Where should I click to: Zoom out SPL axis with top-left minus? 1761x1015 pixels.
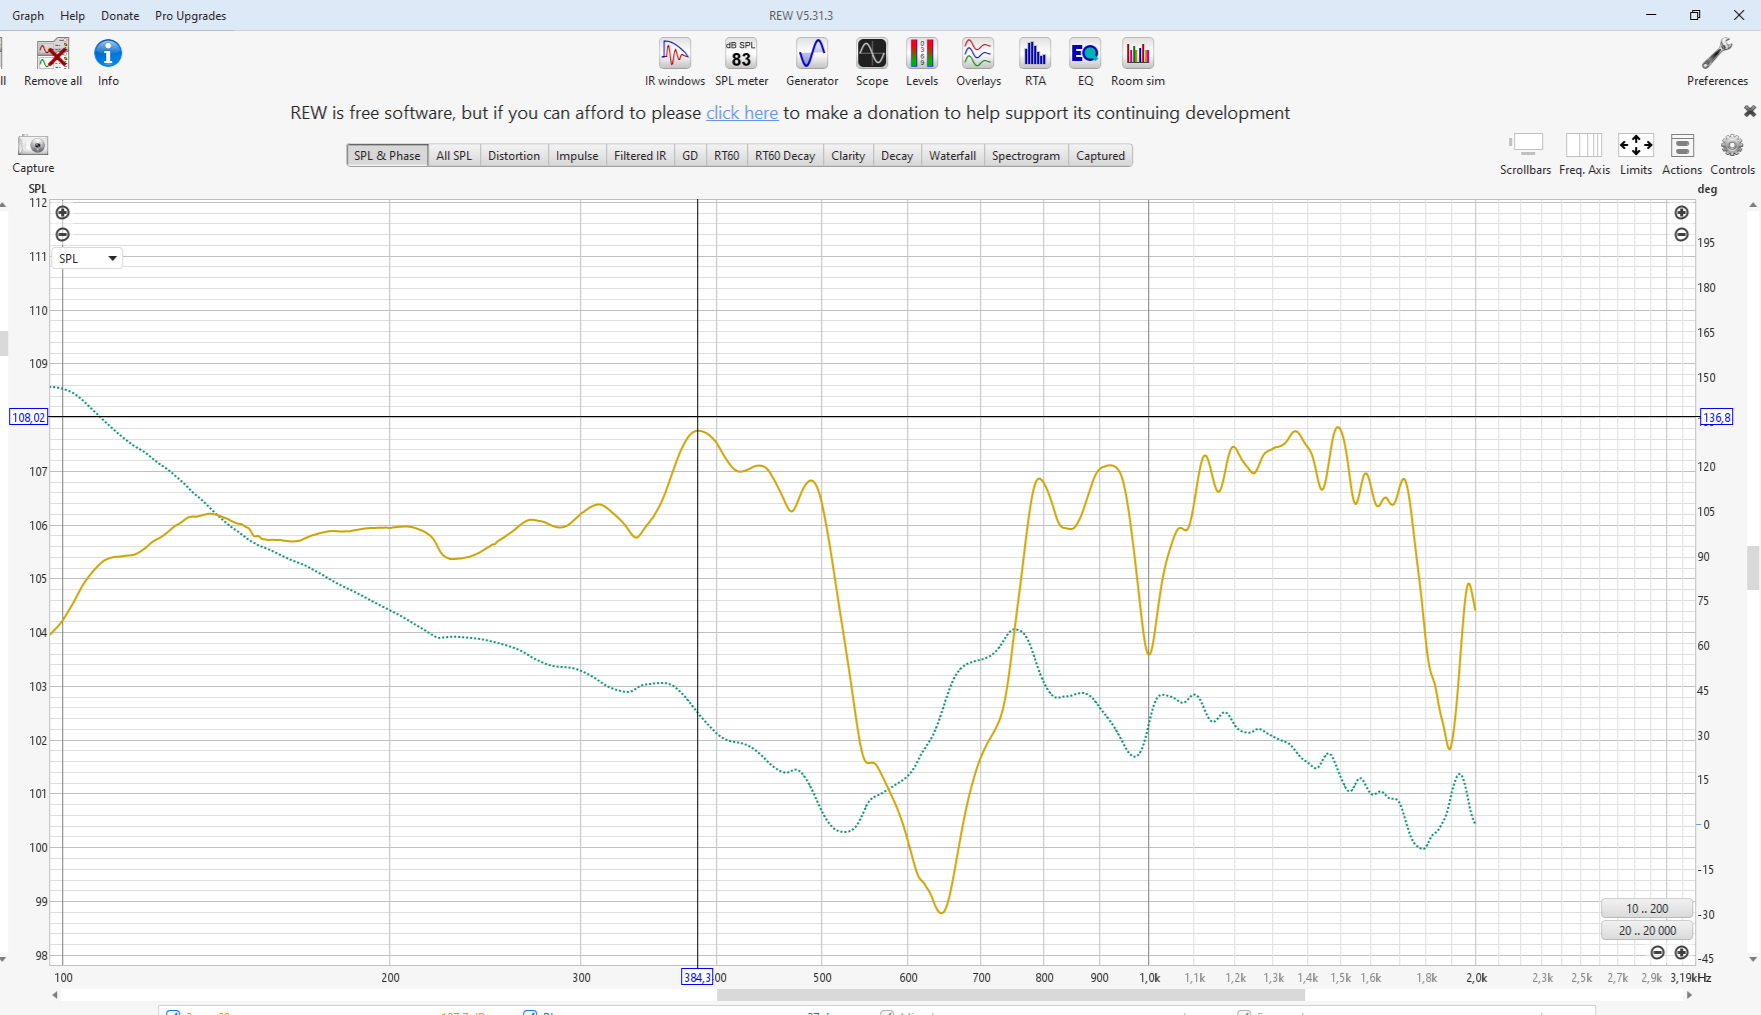tap(63, 234)
